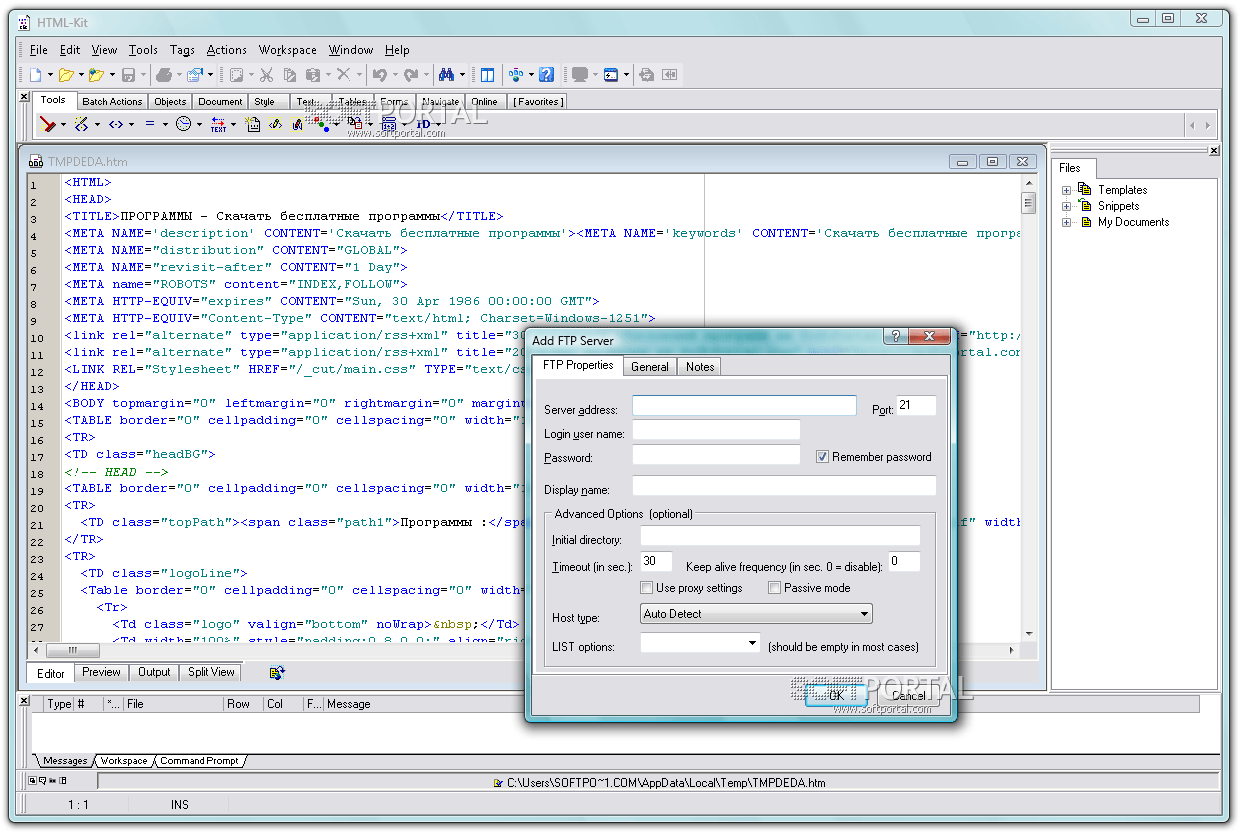Click the Initial directory field

(780, 536)
